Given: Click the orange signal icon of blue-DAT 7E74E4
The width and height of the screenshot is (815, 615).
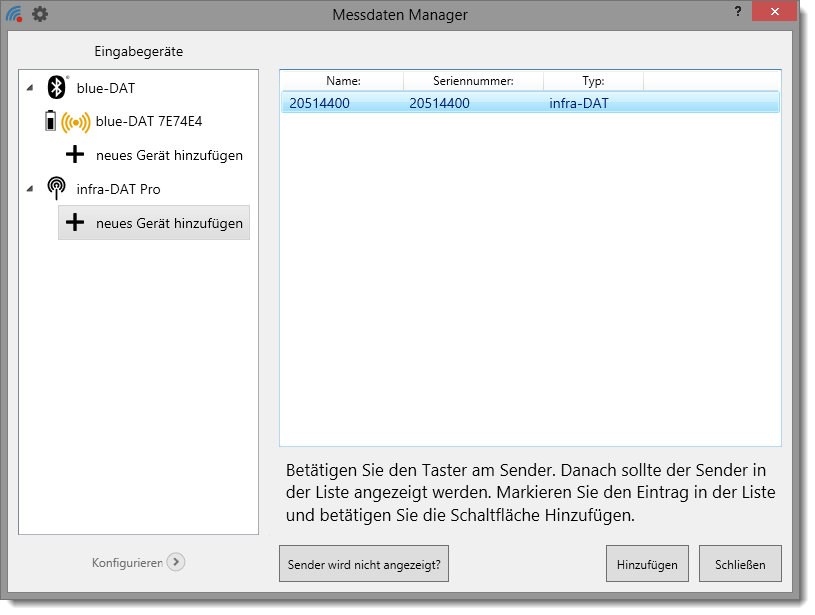Looking at the screenshot, I should pos(75,122).
